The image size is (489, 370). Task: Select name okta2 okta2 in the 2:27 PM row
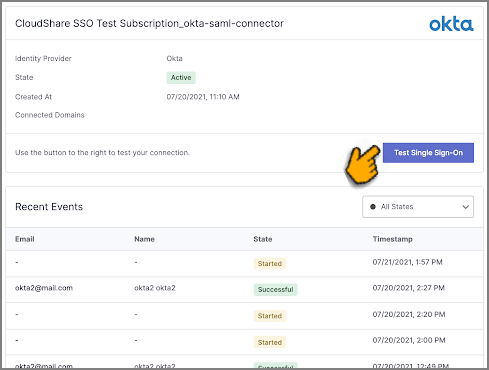coord(155,288)
